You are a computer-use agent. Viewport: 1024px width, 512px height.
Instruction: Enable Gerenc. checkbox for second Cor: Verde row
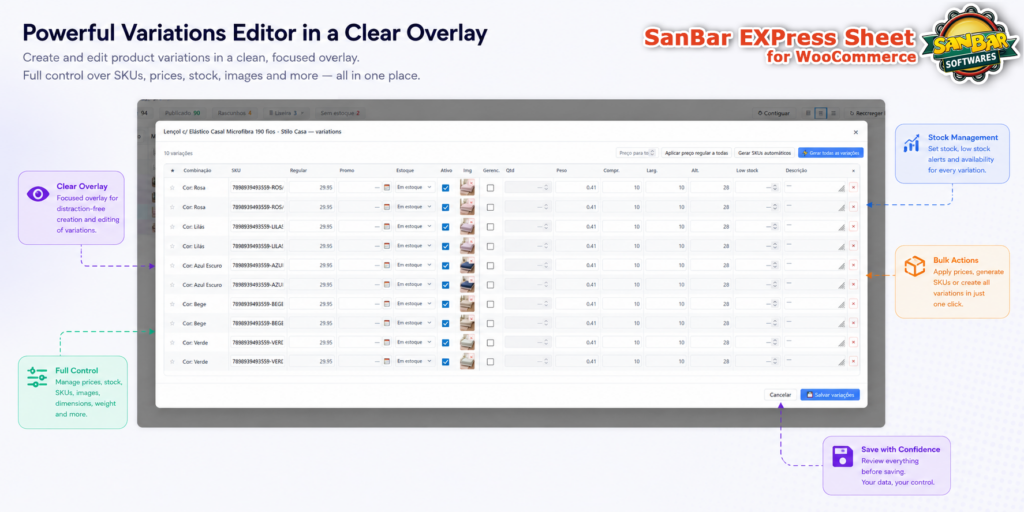pyautogui.click(x=490, y=362)
